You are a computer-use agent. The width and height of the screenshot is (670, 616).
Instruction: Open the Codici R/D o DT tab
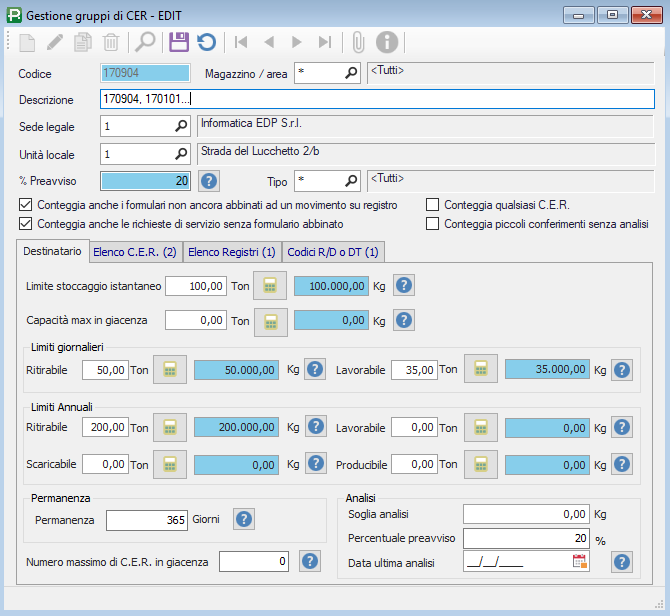point(334,252)
